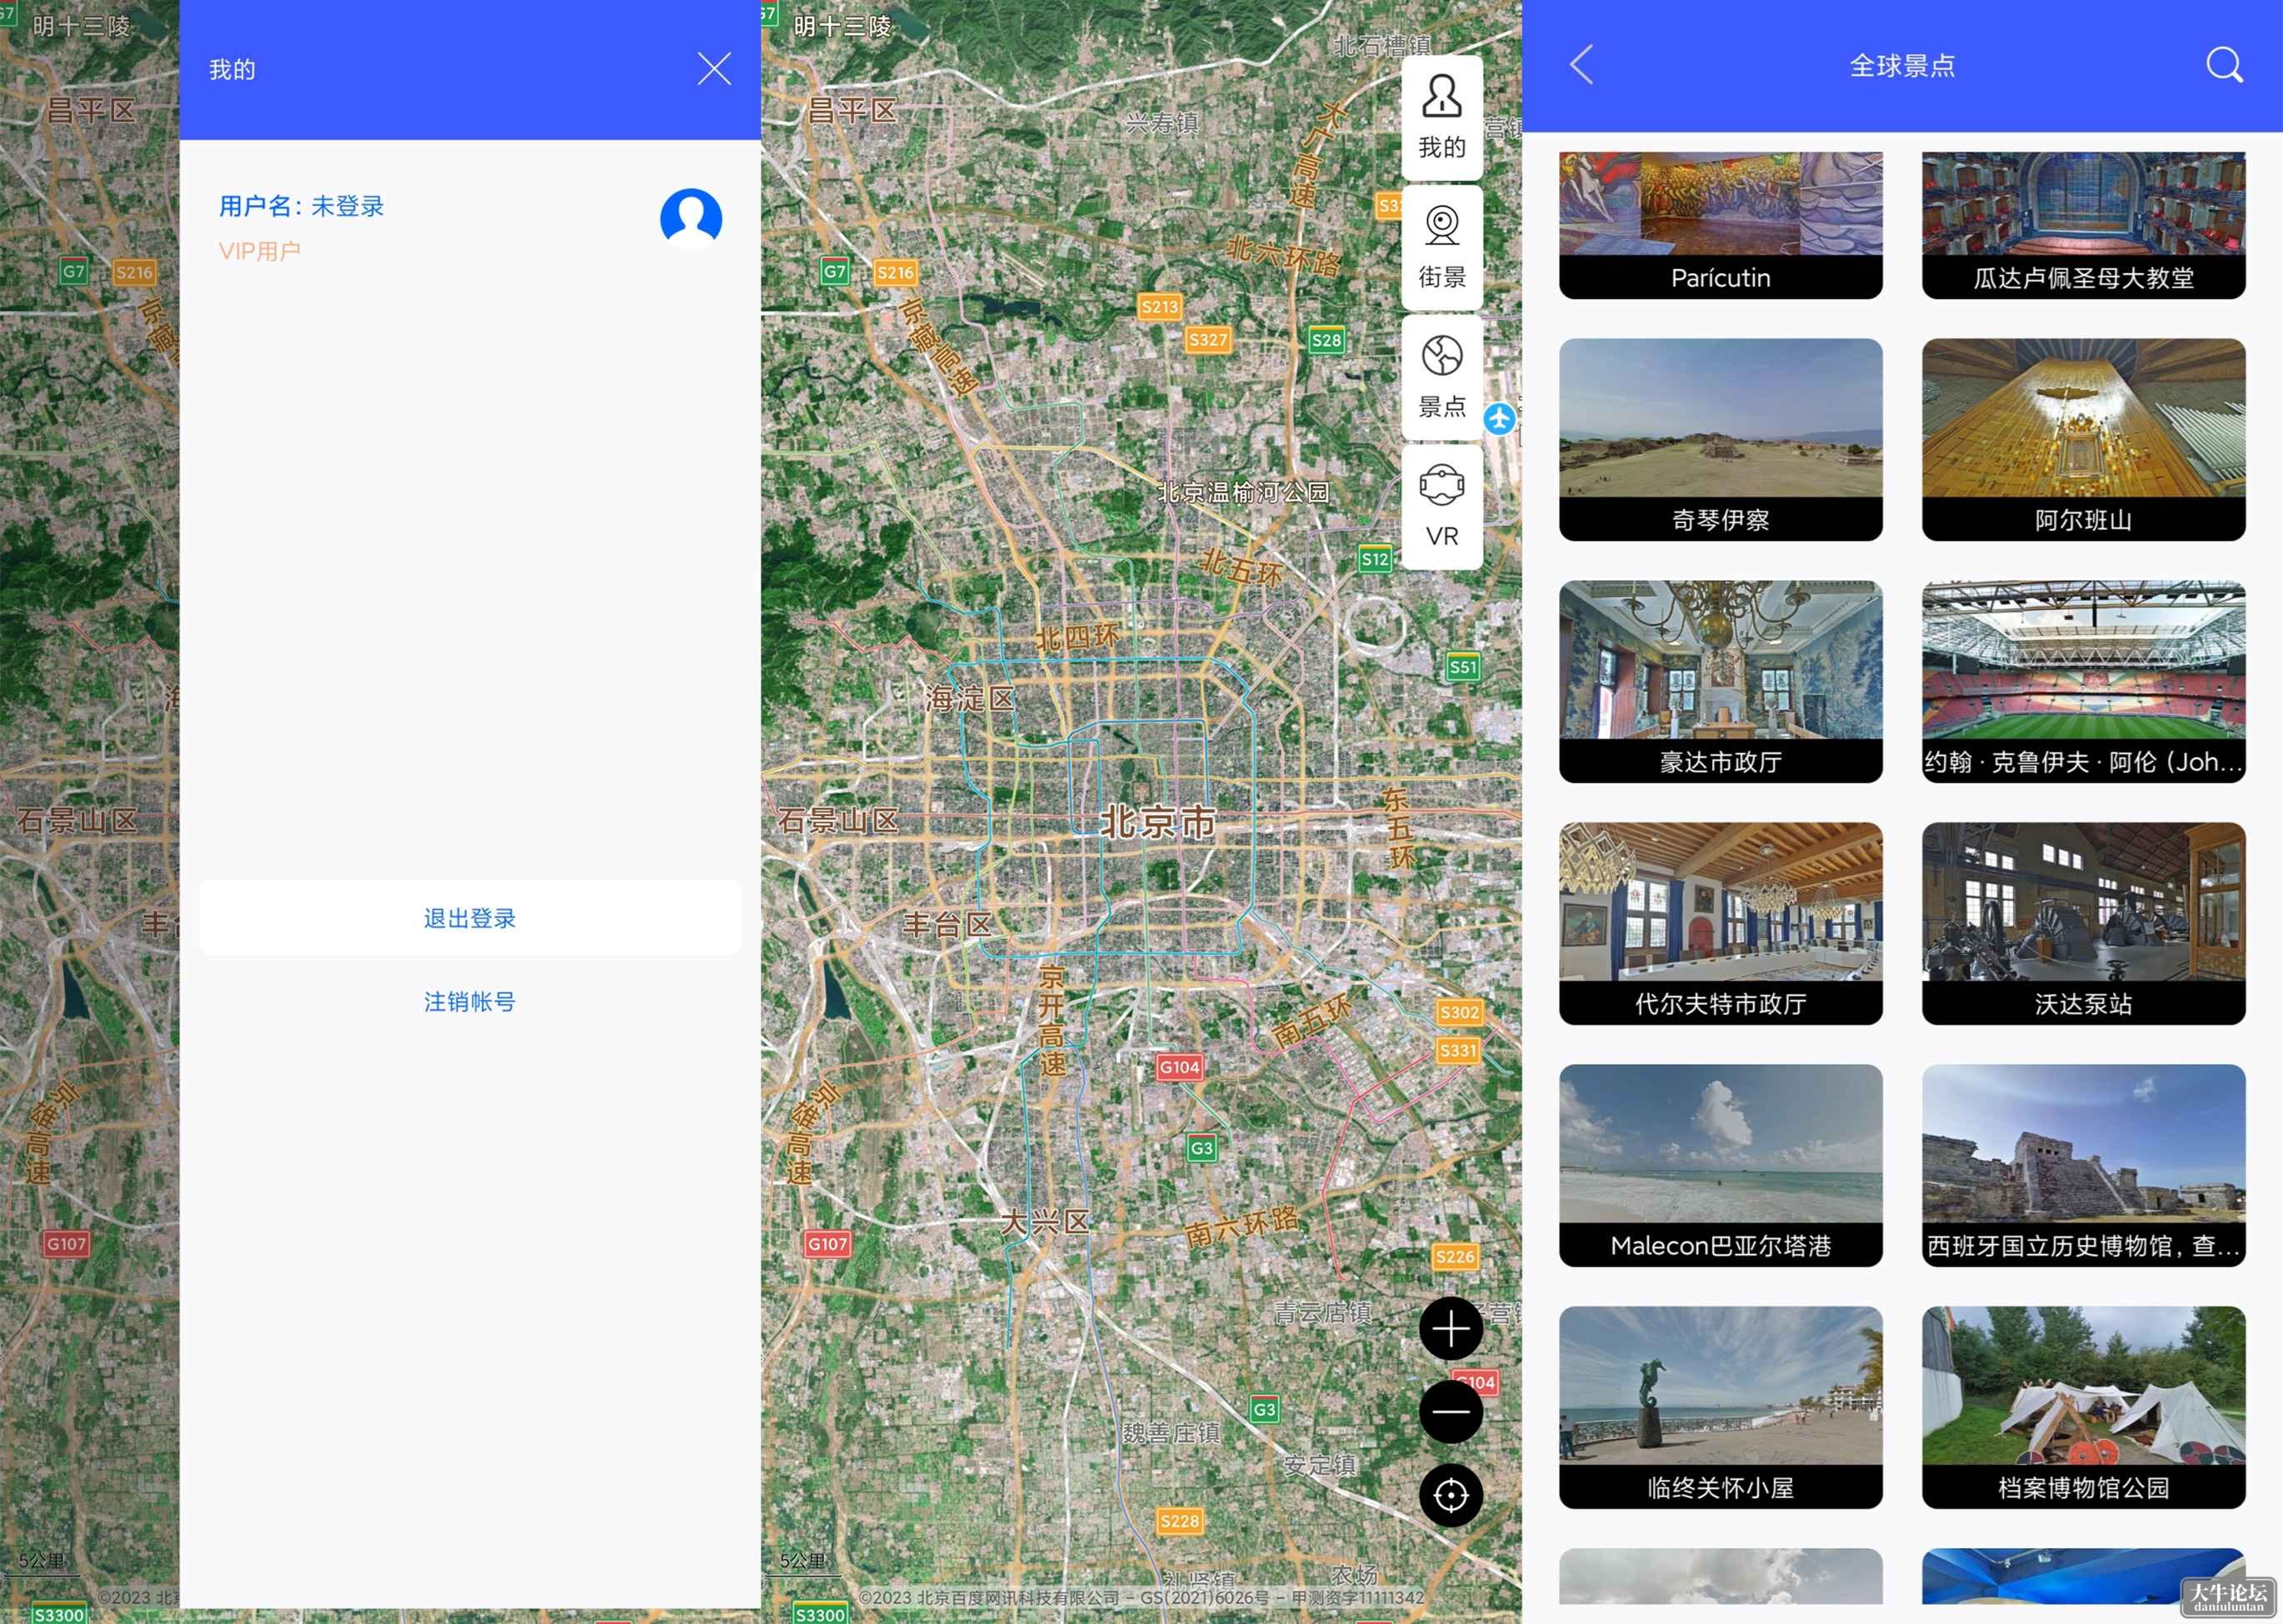Tap the blue user avatar icon
Viewport: 2283px width, 1624px height.
click(x=691, y=218)
